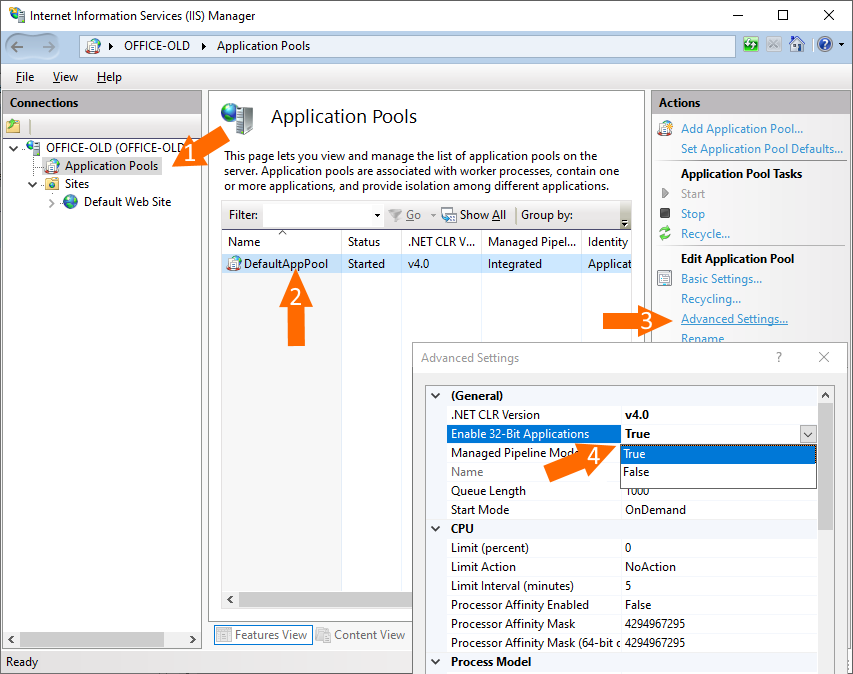Select Processor Affinity Enabled property row
853x674 pixels.
pyautogui.click(x=632, y=605)
